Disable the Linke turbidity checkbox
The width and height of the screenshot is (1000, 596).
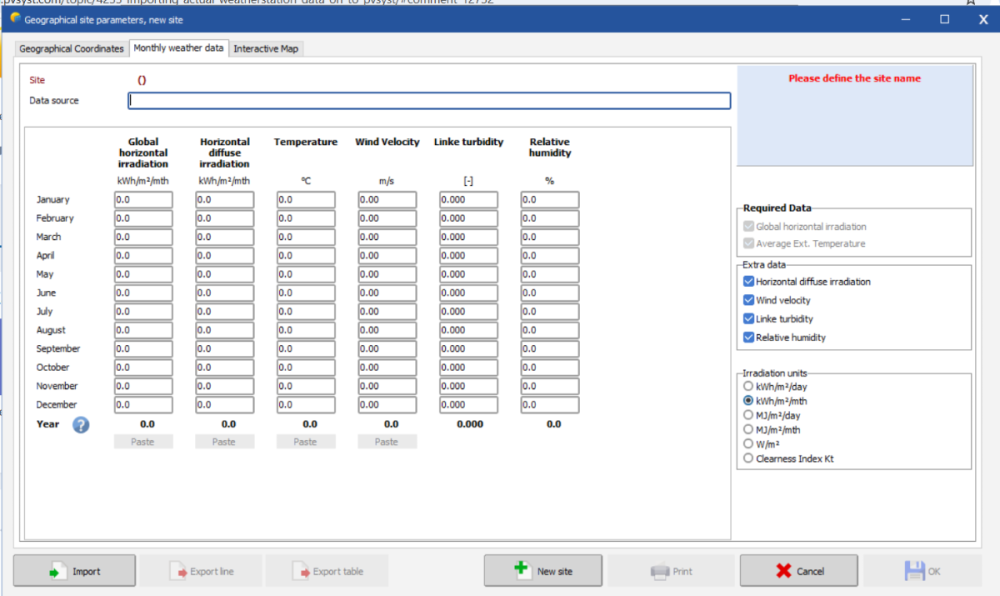click(x=749, y=319)
